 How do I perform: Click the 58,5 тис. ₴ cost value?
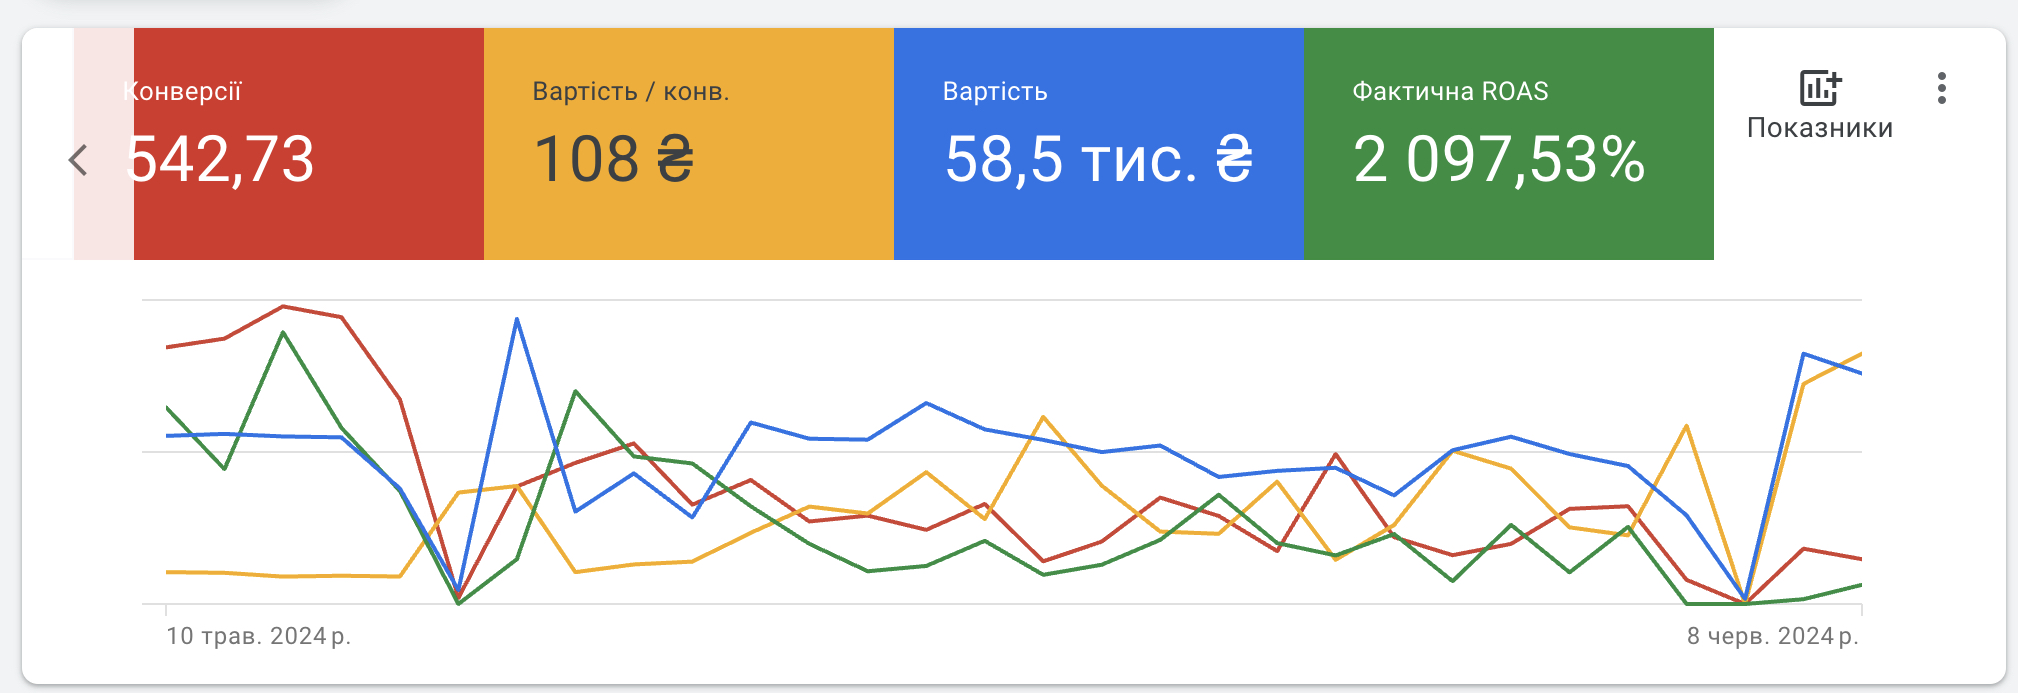pyautogui.click(x=1098, y=159)
